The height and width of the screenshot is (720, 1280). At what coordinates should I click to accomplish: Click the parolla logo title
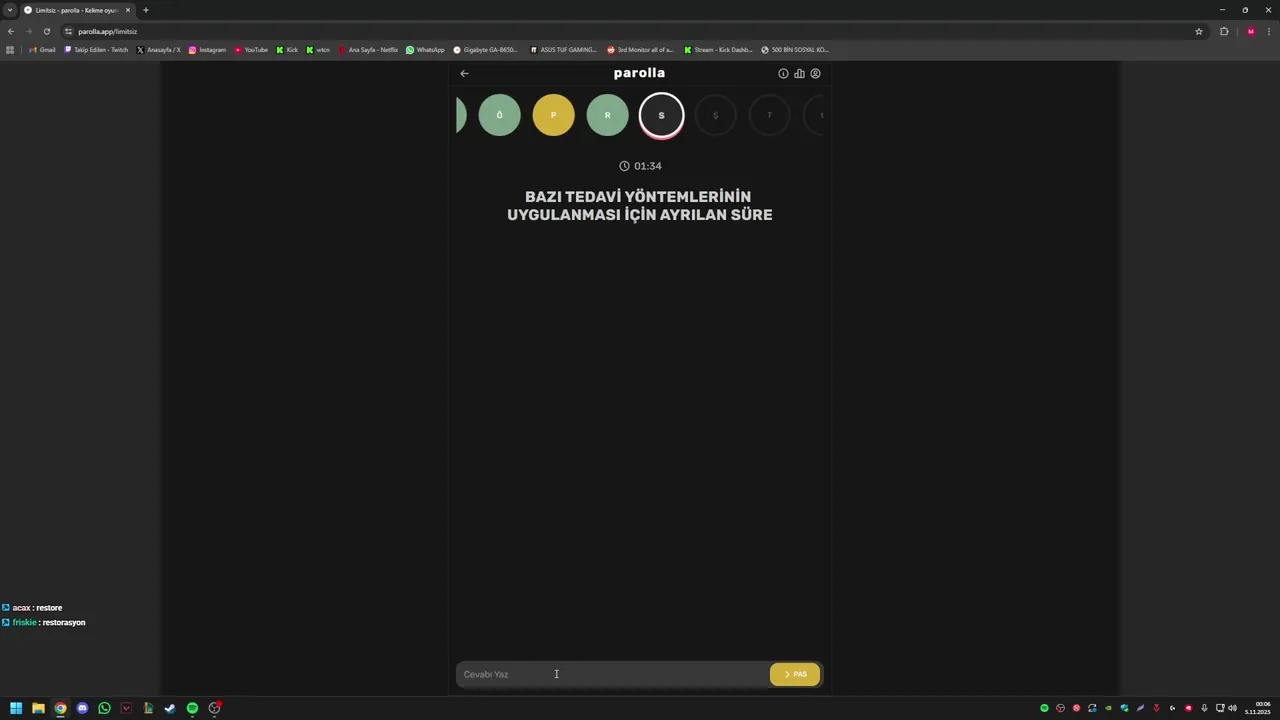click(639, 73)
